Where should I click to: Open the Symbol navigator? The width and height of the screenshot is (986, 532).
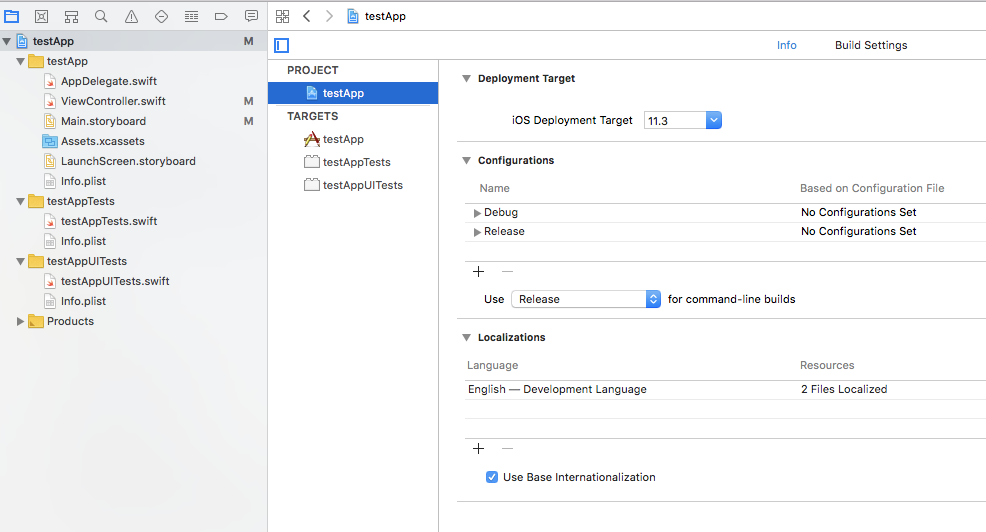71,16
